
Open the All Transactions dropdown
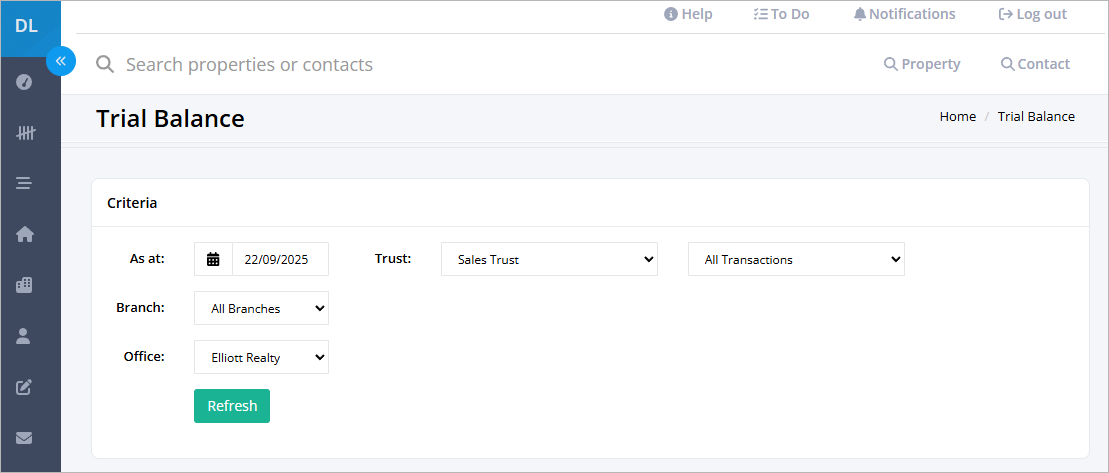click(x=796, y=259)
